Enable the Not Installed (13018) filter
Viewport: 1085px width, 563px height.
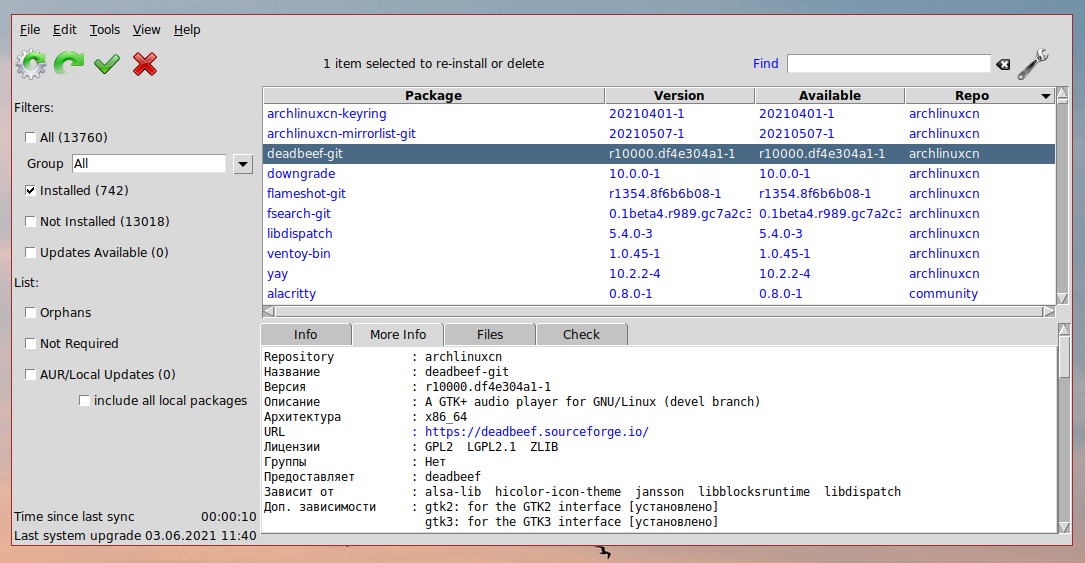pos(31,221)
